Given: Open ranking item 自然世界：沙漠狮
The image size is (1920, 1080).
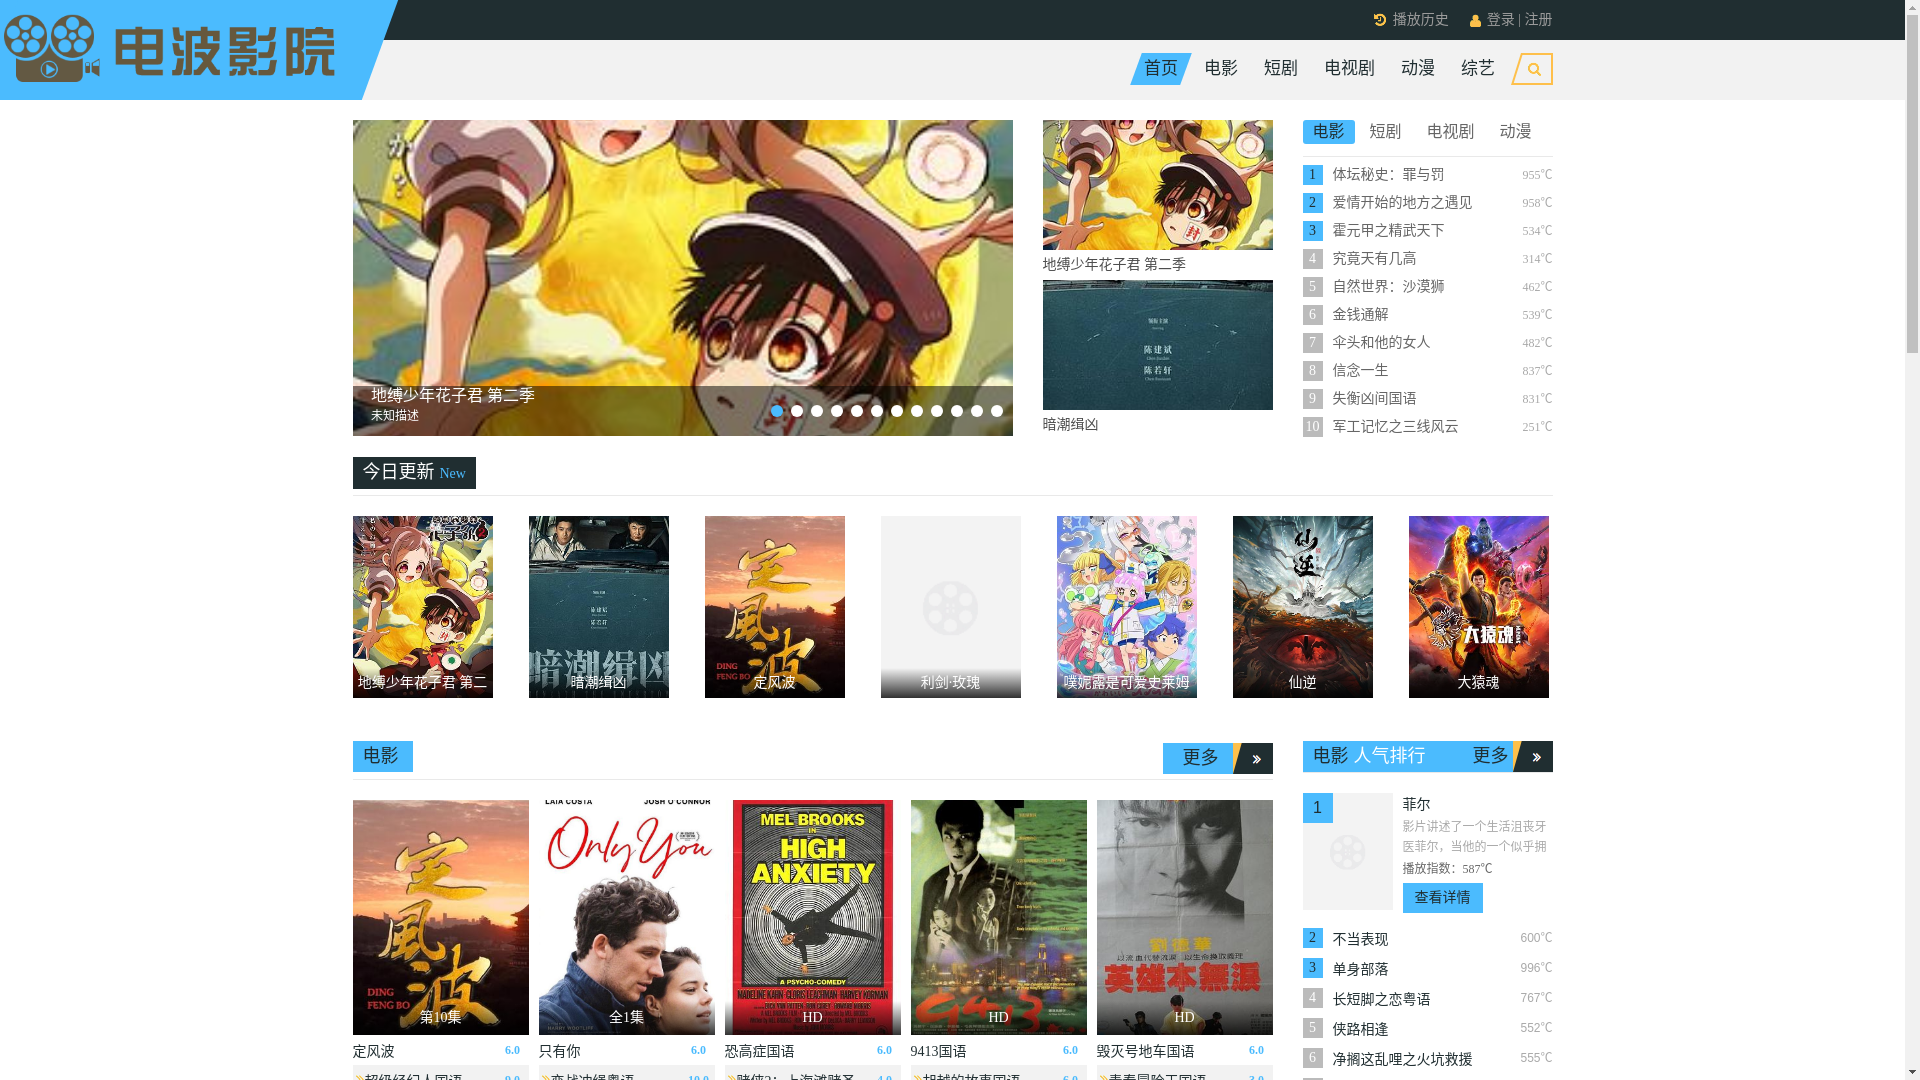Looking at the screenshot, I should point(1388,287).
